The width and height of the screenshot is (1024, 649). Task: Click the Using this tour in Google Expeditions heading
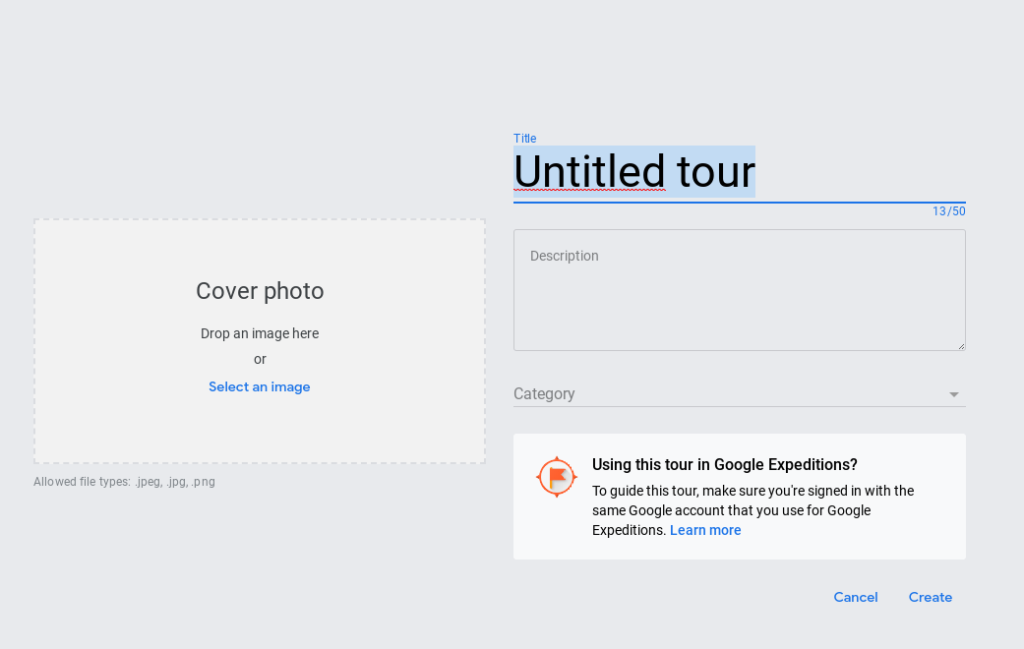724,464
